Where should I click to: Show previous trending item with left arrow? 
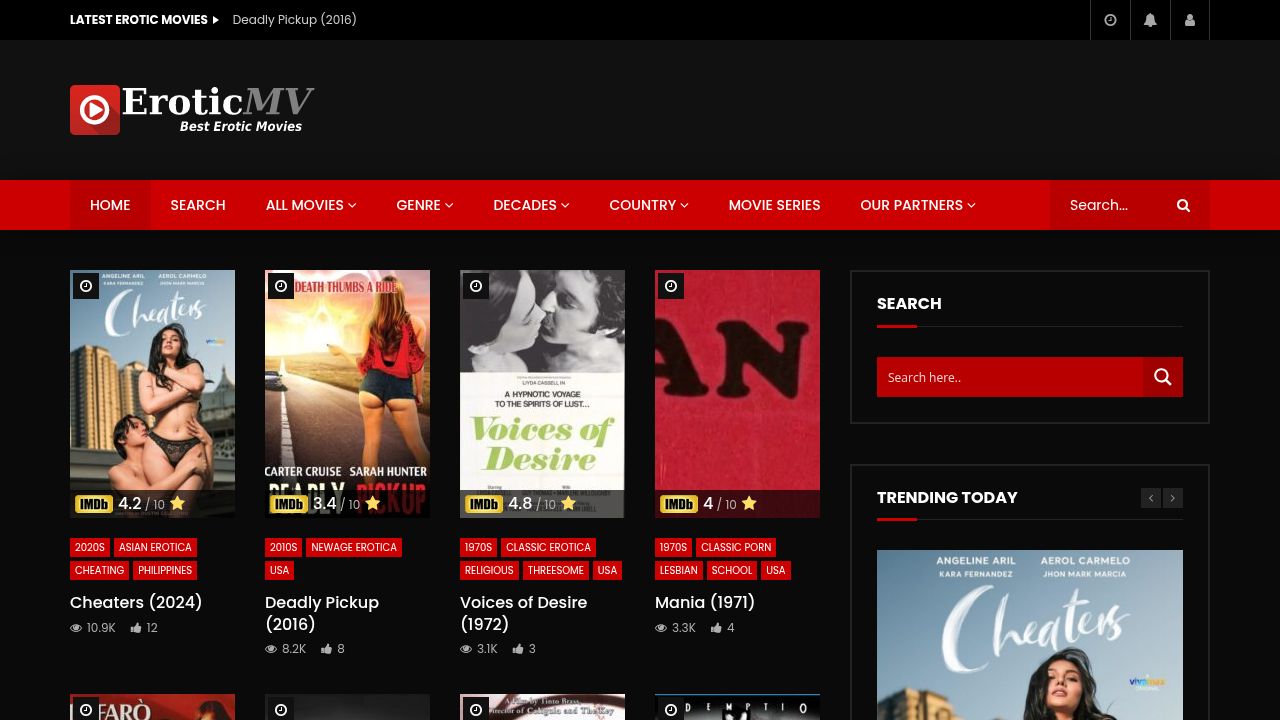point(1151,498)
